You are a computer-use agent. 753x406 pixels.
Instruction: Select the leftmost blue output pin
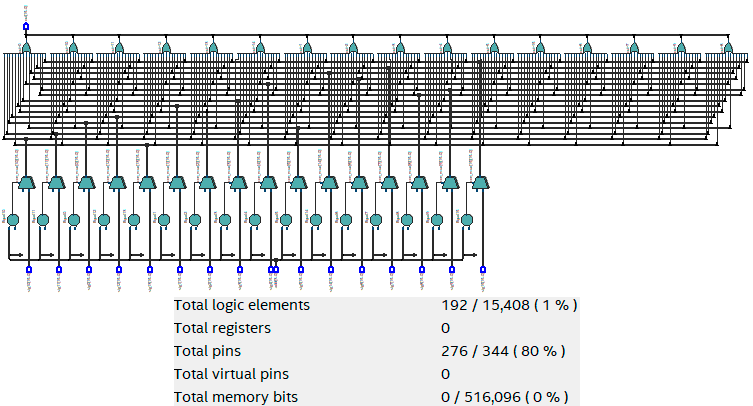coord(28,269)
